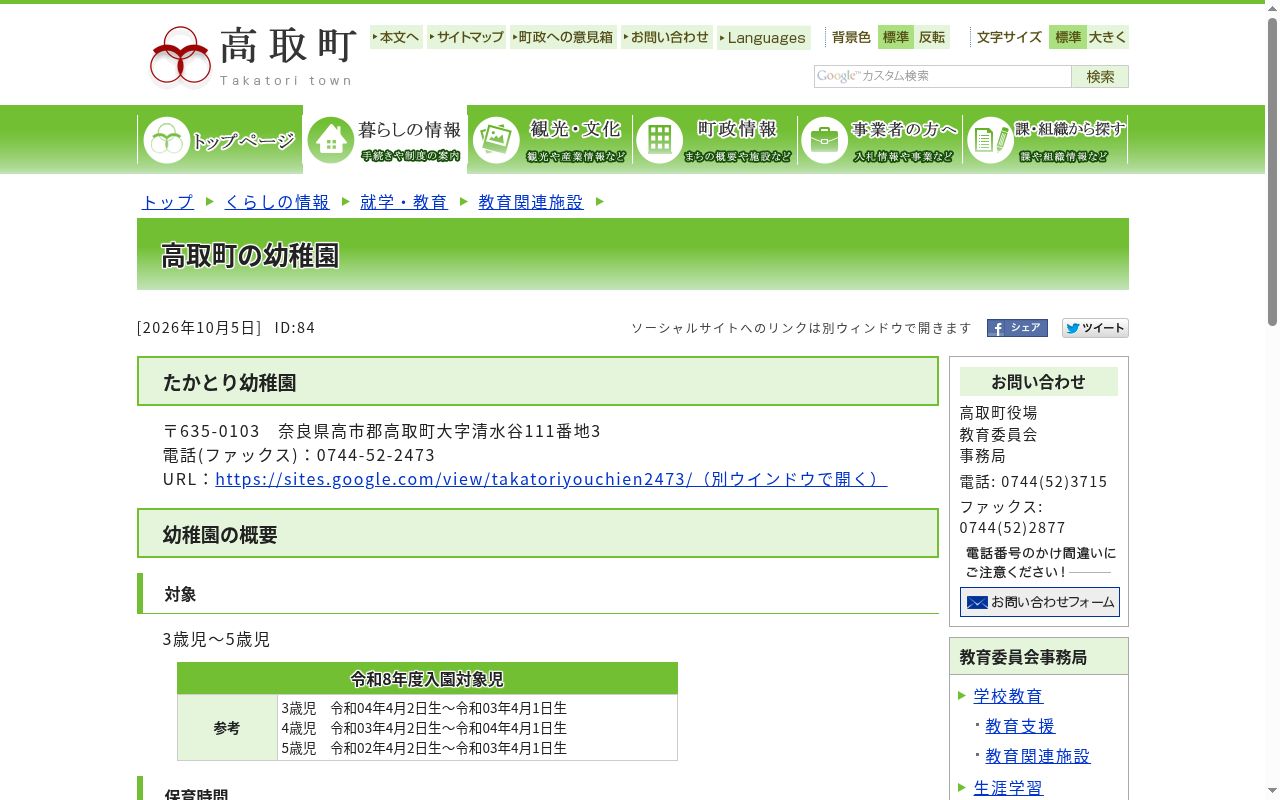Select the たかとり幼稚園 section heading
This screenshot has height=800, width=1280.
point(229,383)
